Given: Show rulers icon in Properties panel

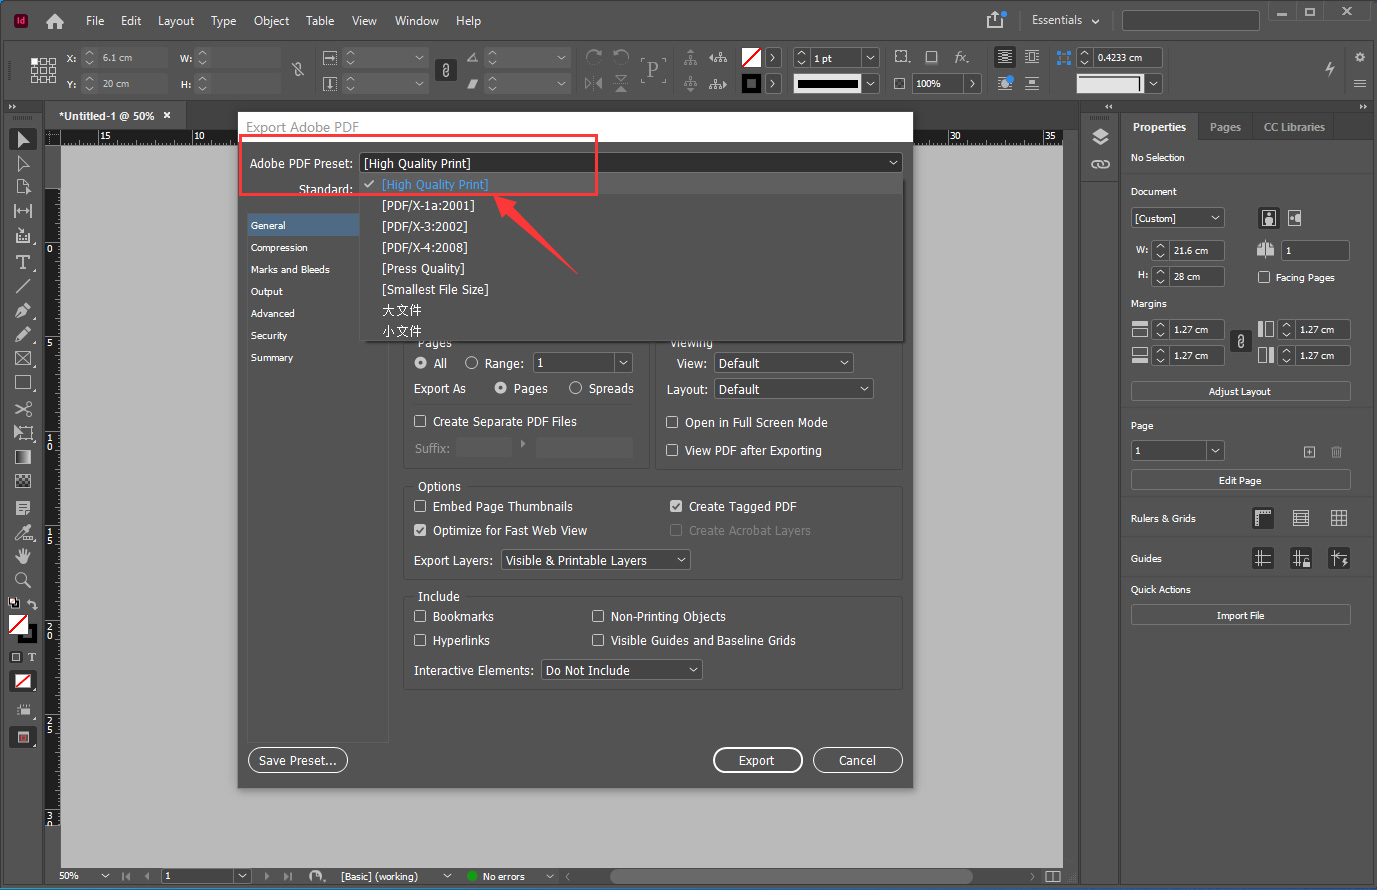Looking at the screenshot, I should point(1263,518).
